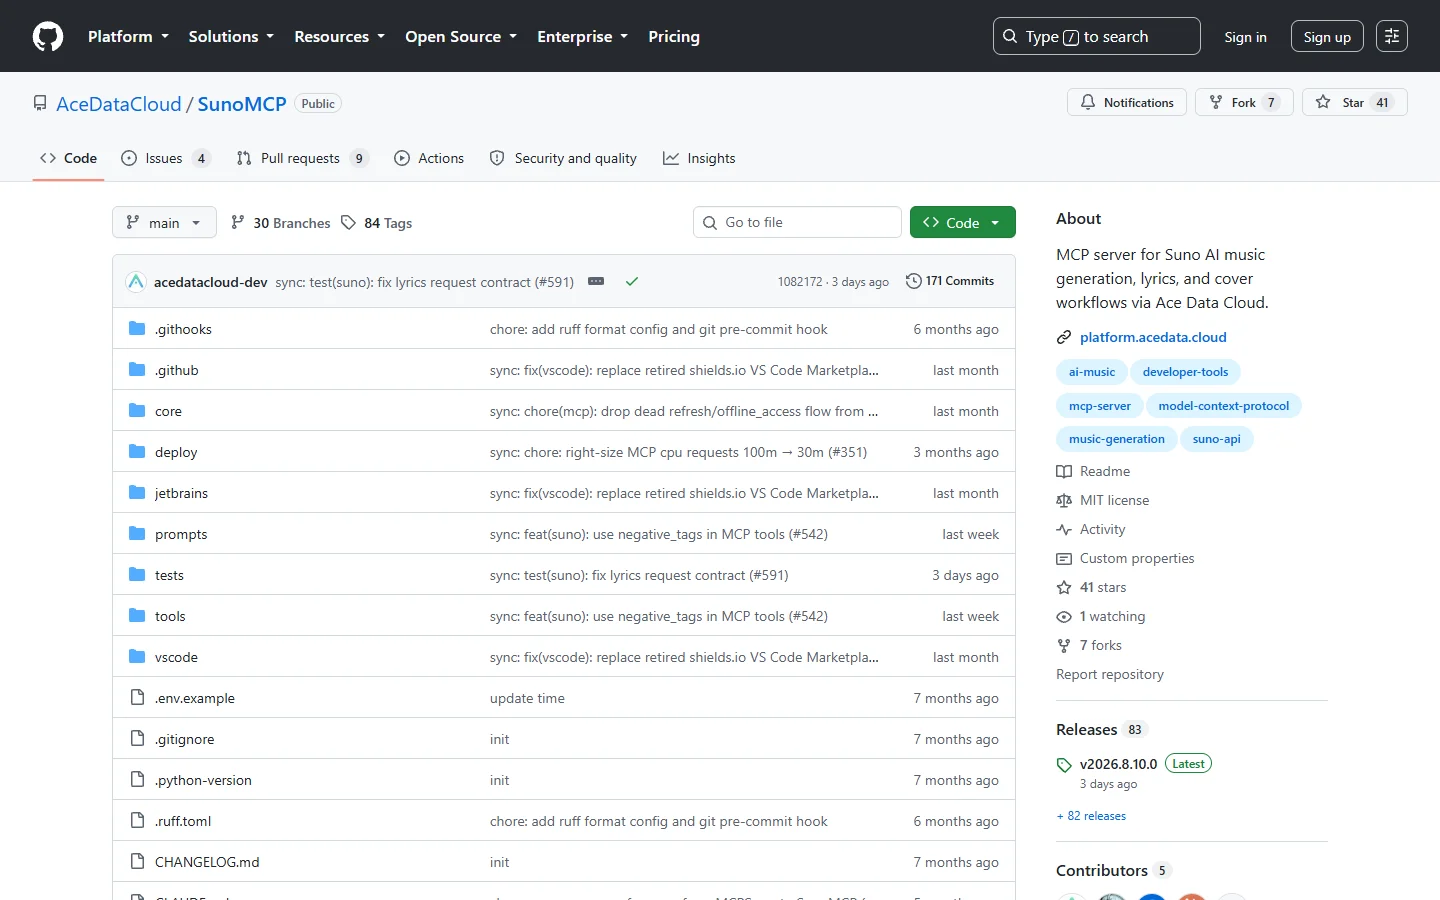
Task: Click the Pricing link
Action: (x=674, y=37)
